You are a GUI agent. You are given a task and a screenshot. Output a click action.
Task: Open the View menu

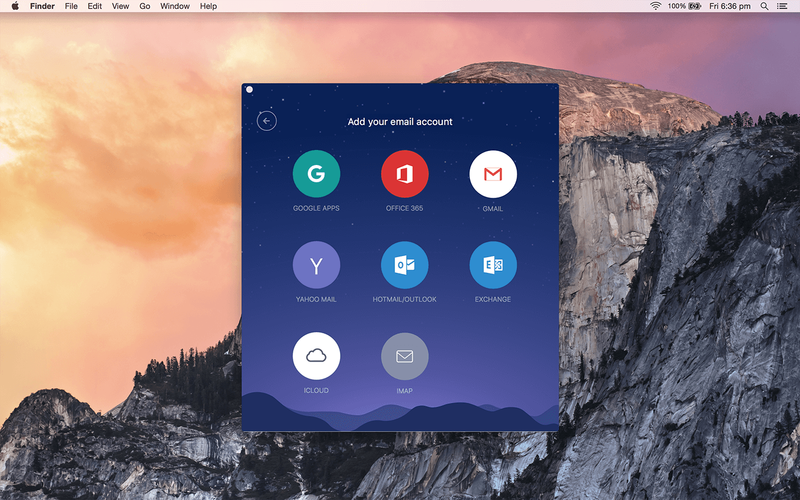click(x=120, y=6)
